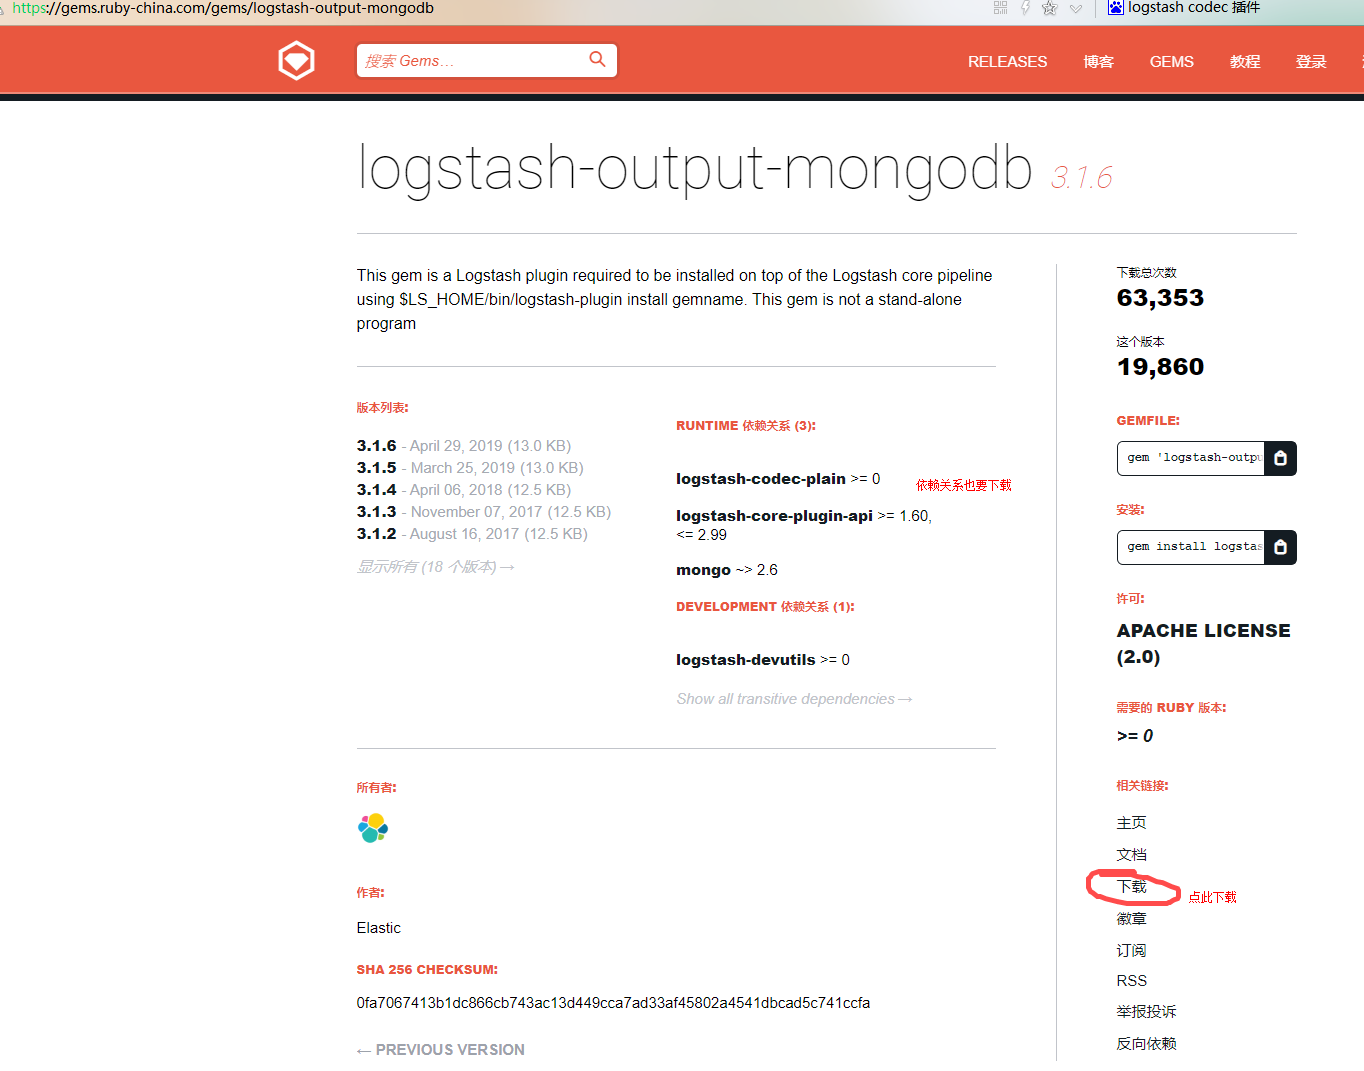Open the RELEASES navigation item
Viewport: 1364px width, 1071px height.
tap(1007, 61)
